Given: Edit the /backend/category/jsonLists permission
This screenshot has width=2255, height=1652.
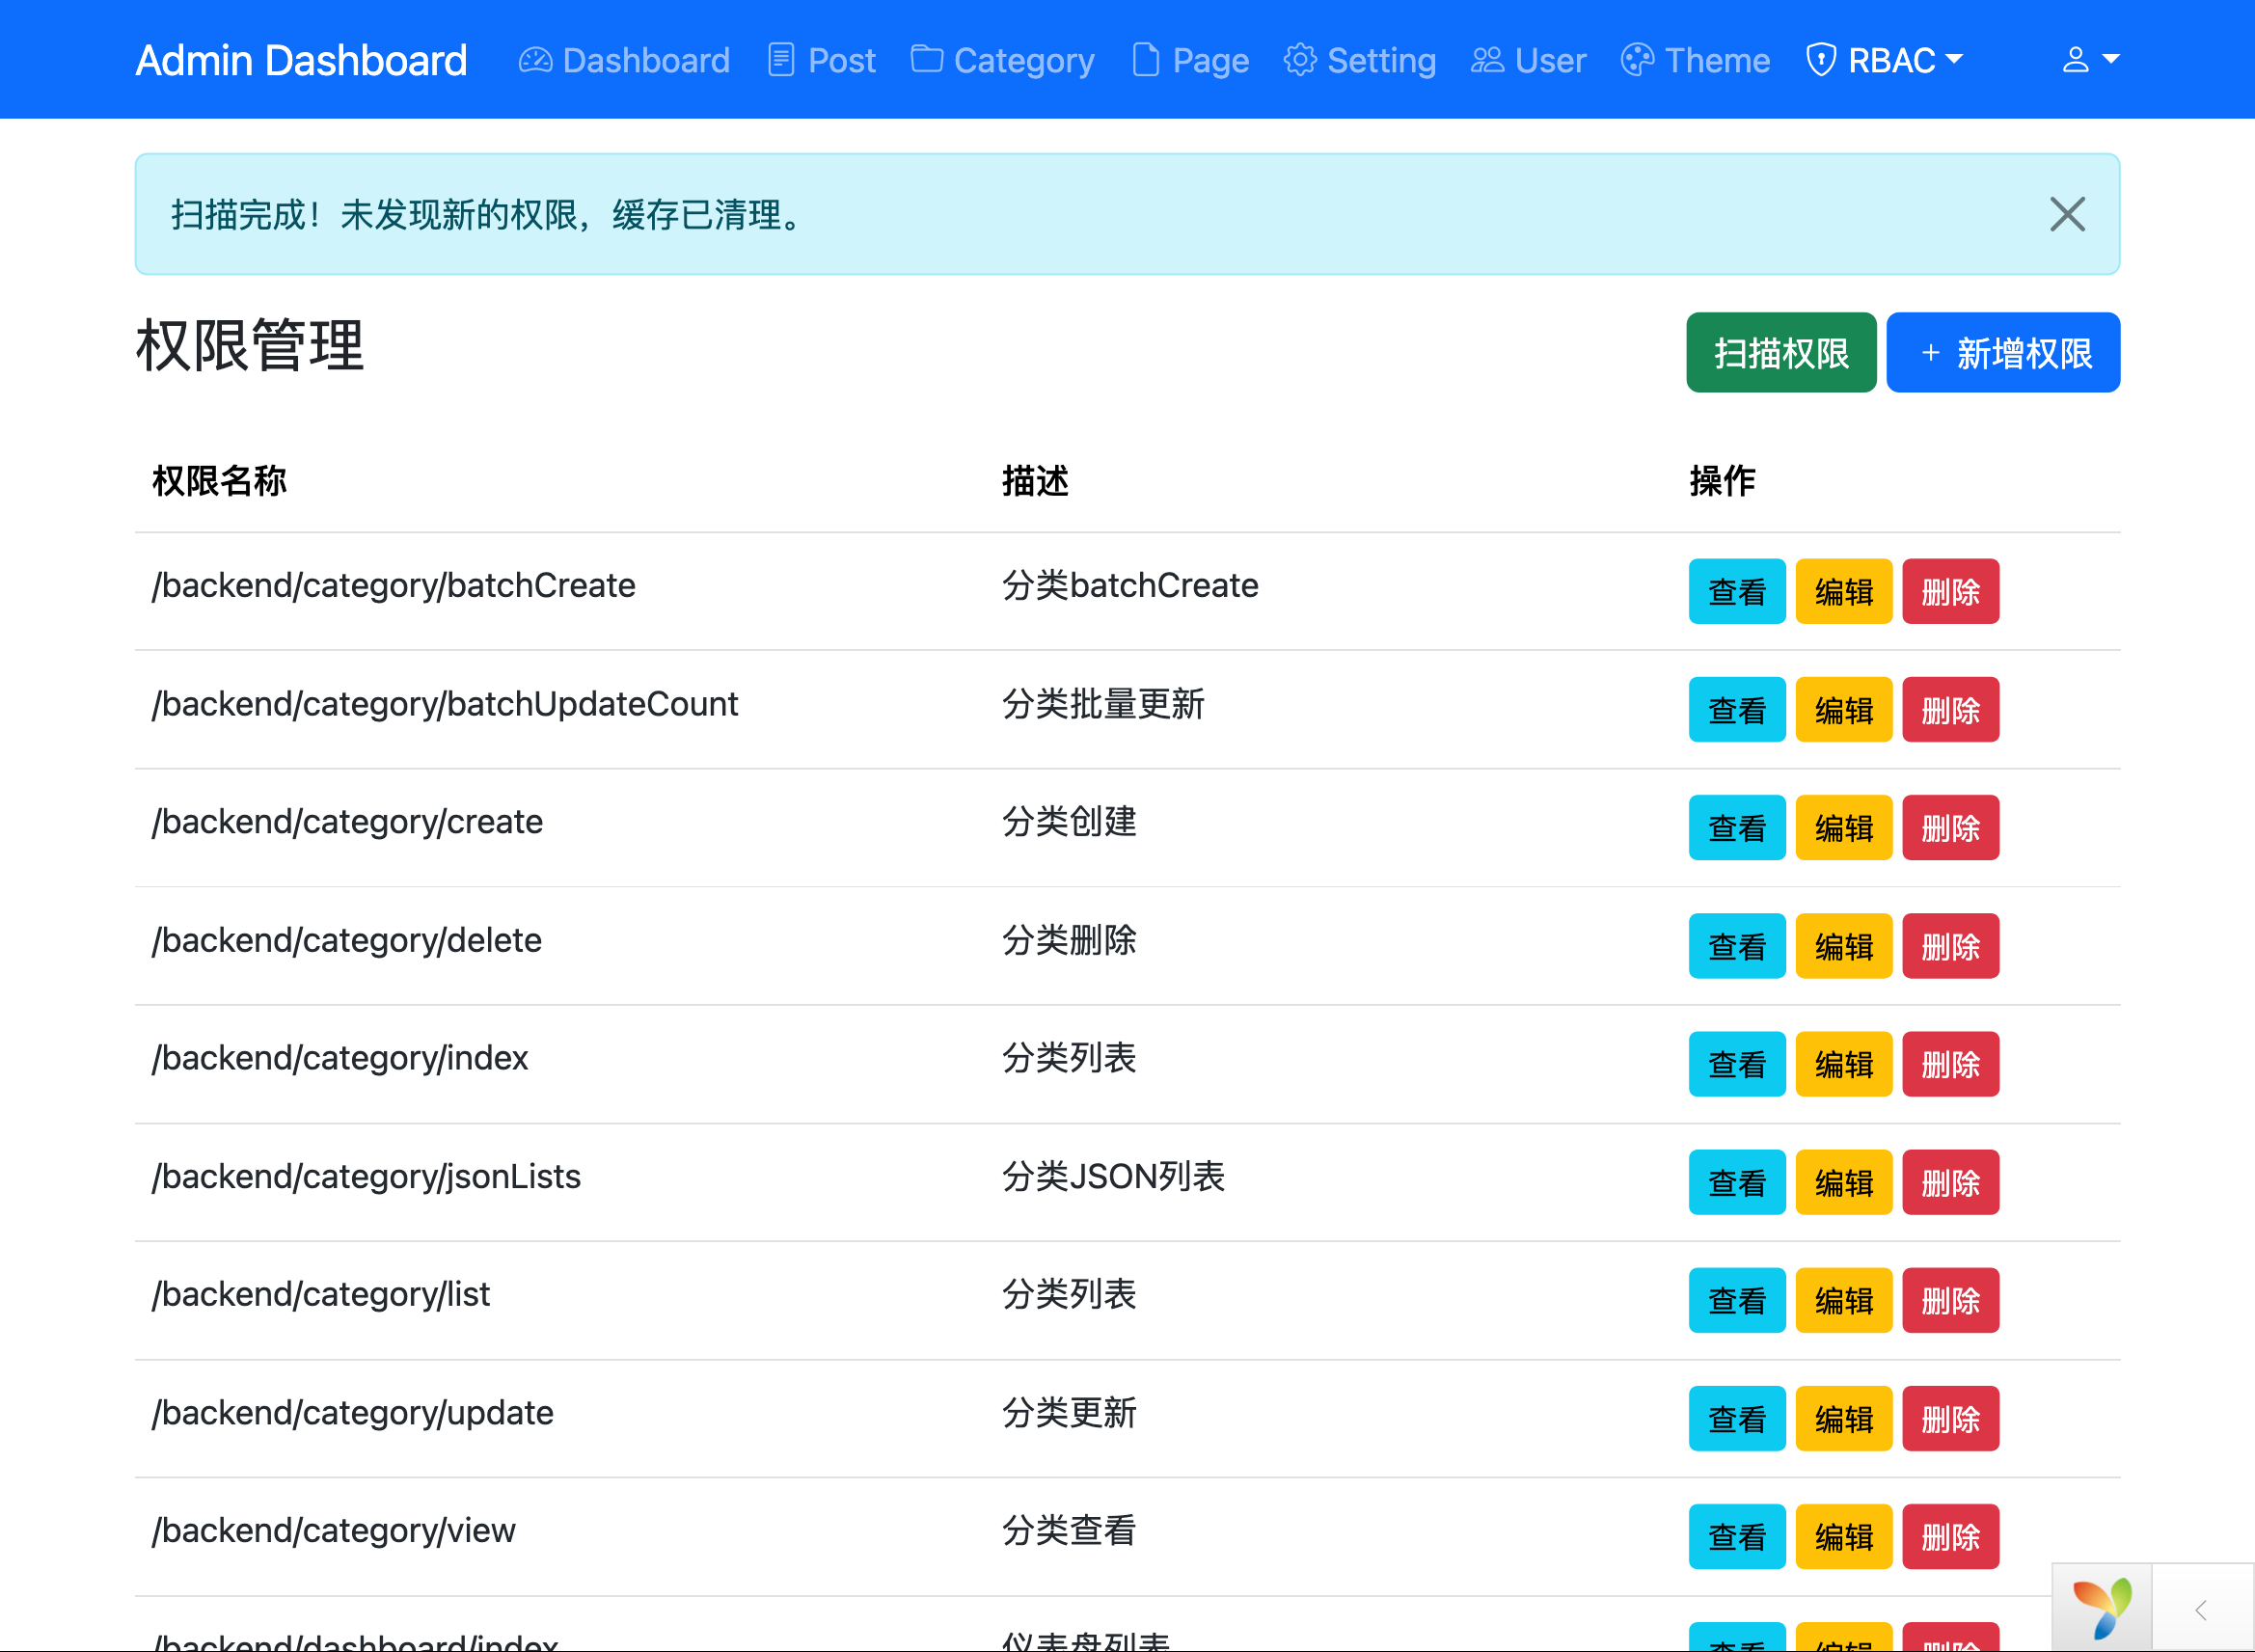Looking at the screenshot, I should [1843, 1183].
